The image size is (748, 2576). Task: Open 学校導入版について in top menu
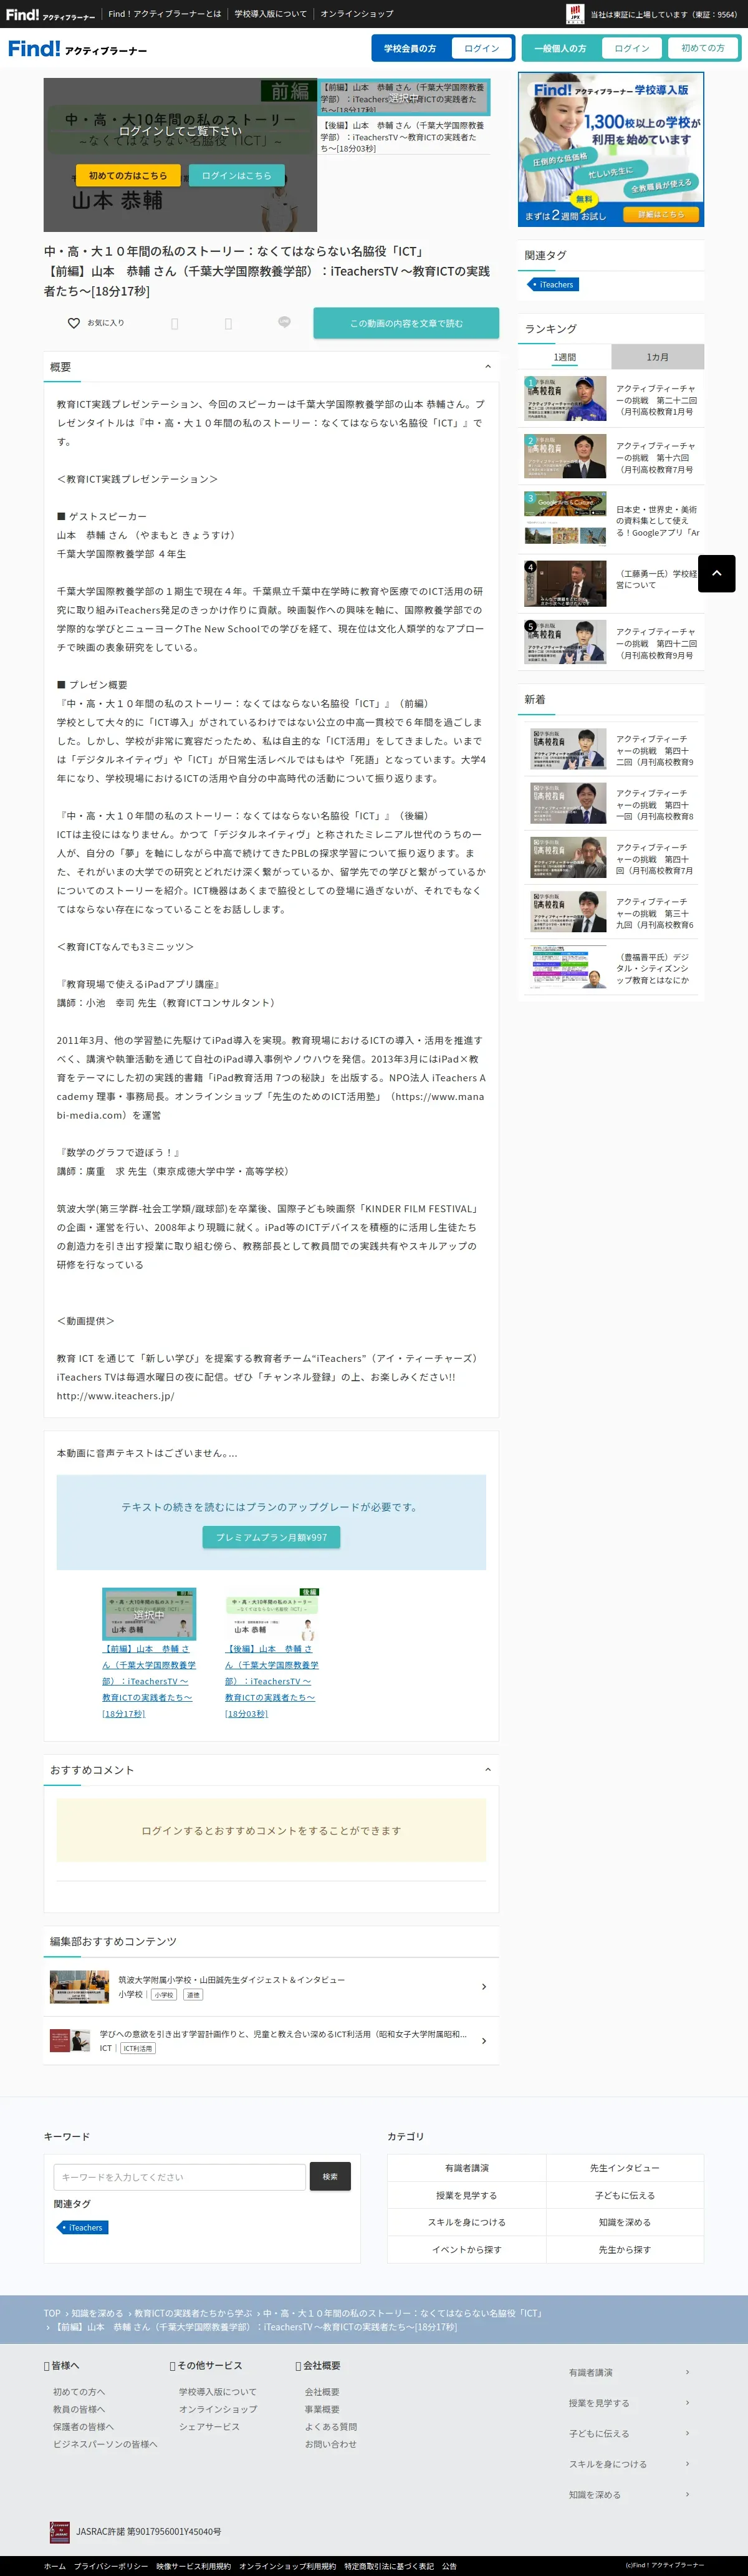271,14
